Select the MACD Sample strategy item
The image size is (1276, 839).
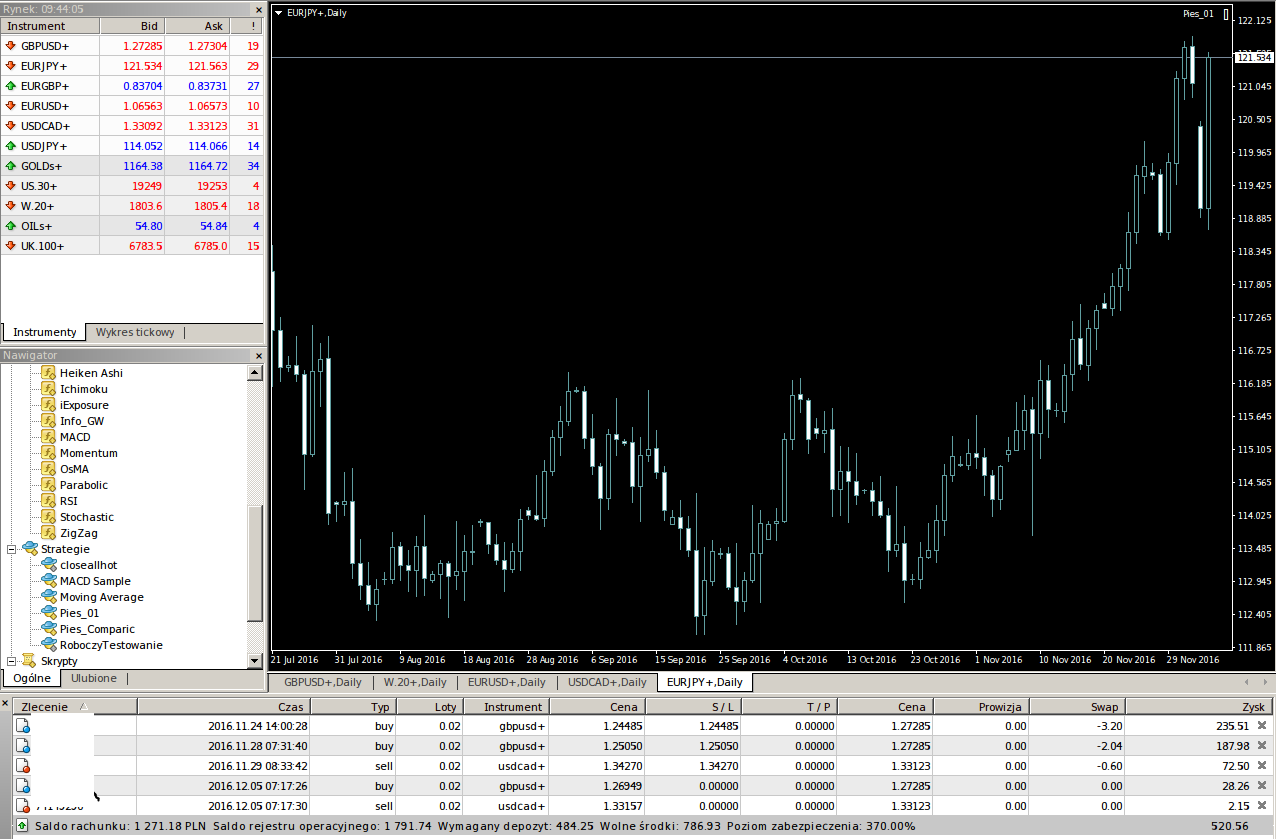(95, 581)
